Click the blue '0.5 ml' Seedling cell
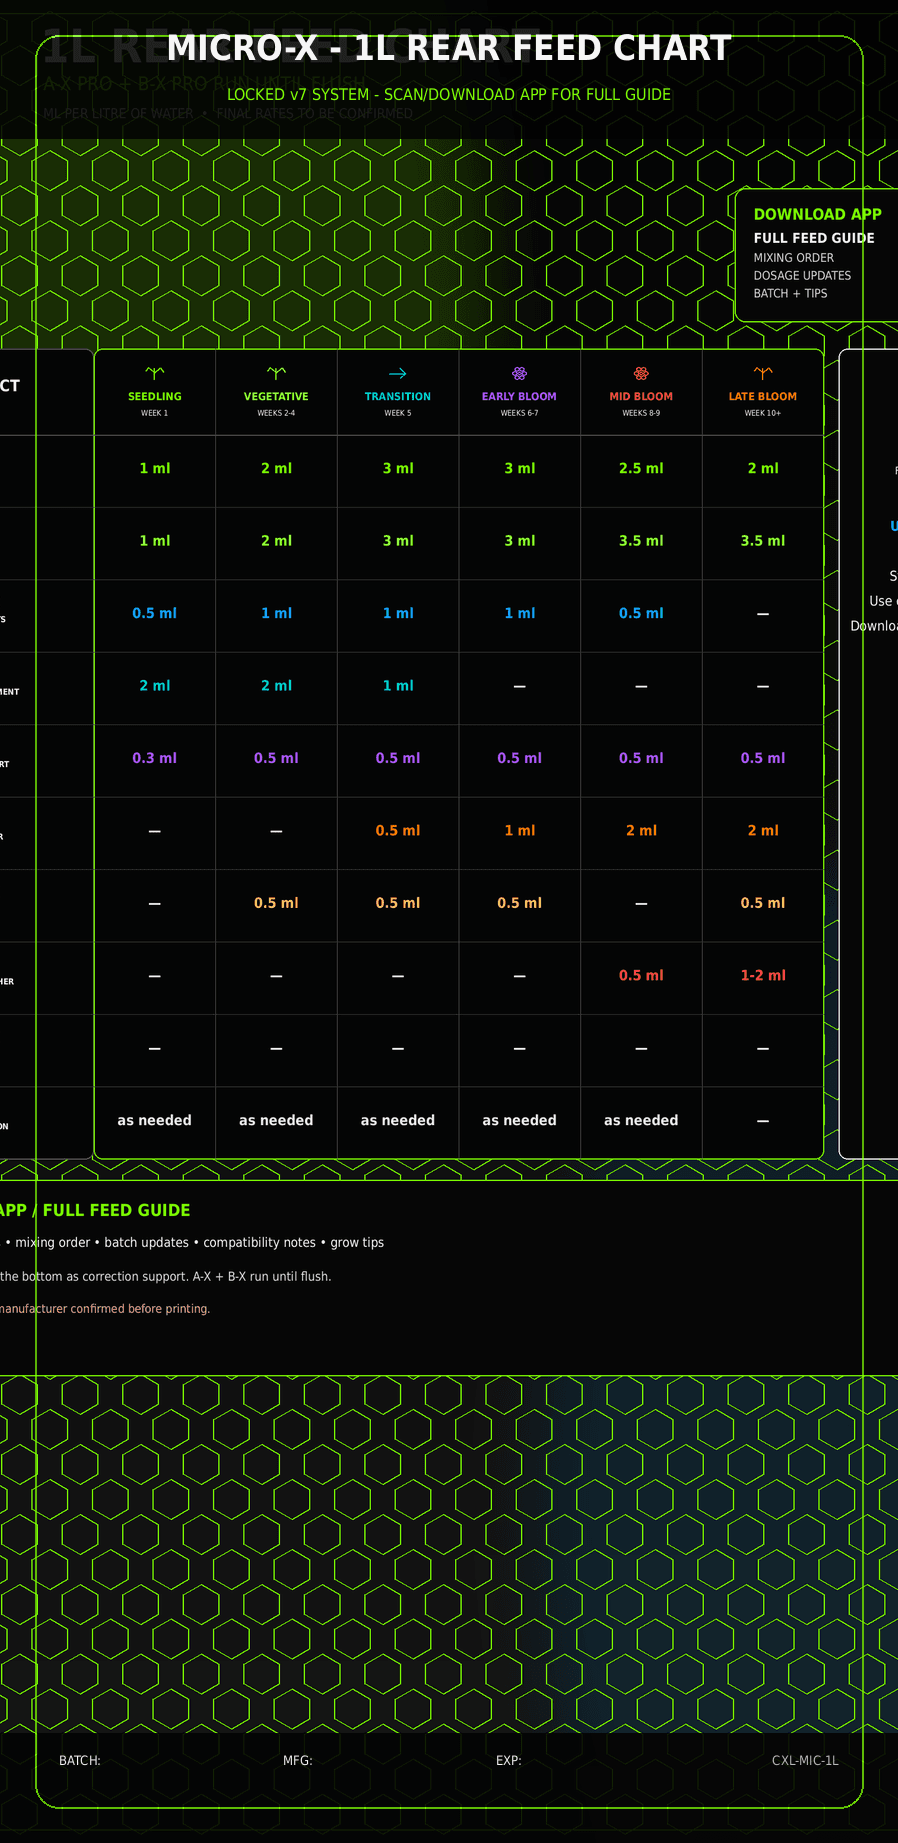Screen dimensions: 898x1843 click(x=155, y=613)
